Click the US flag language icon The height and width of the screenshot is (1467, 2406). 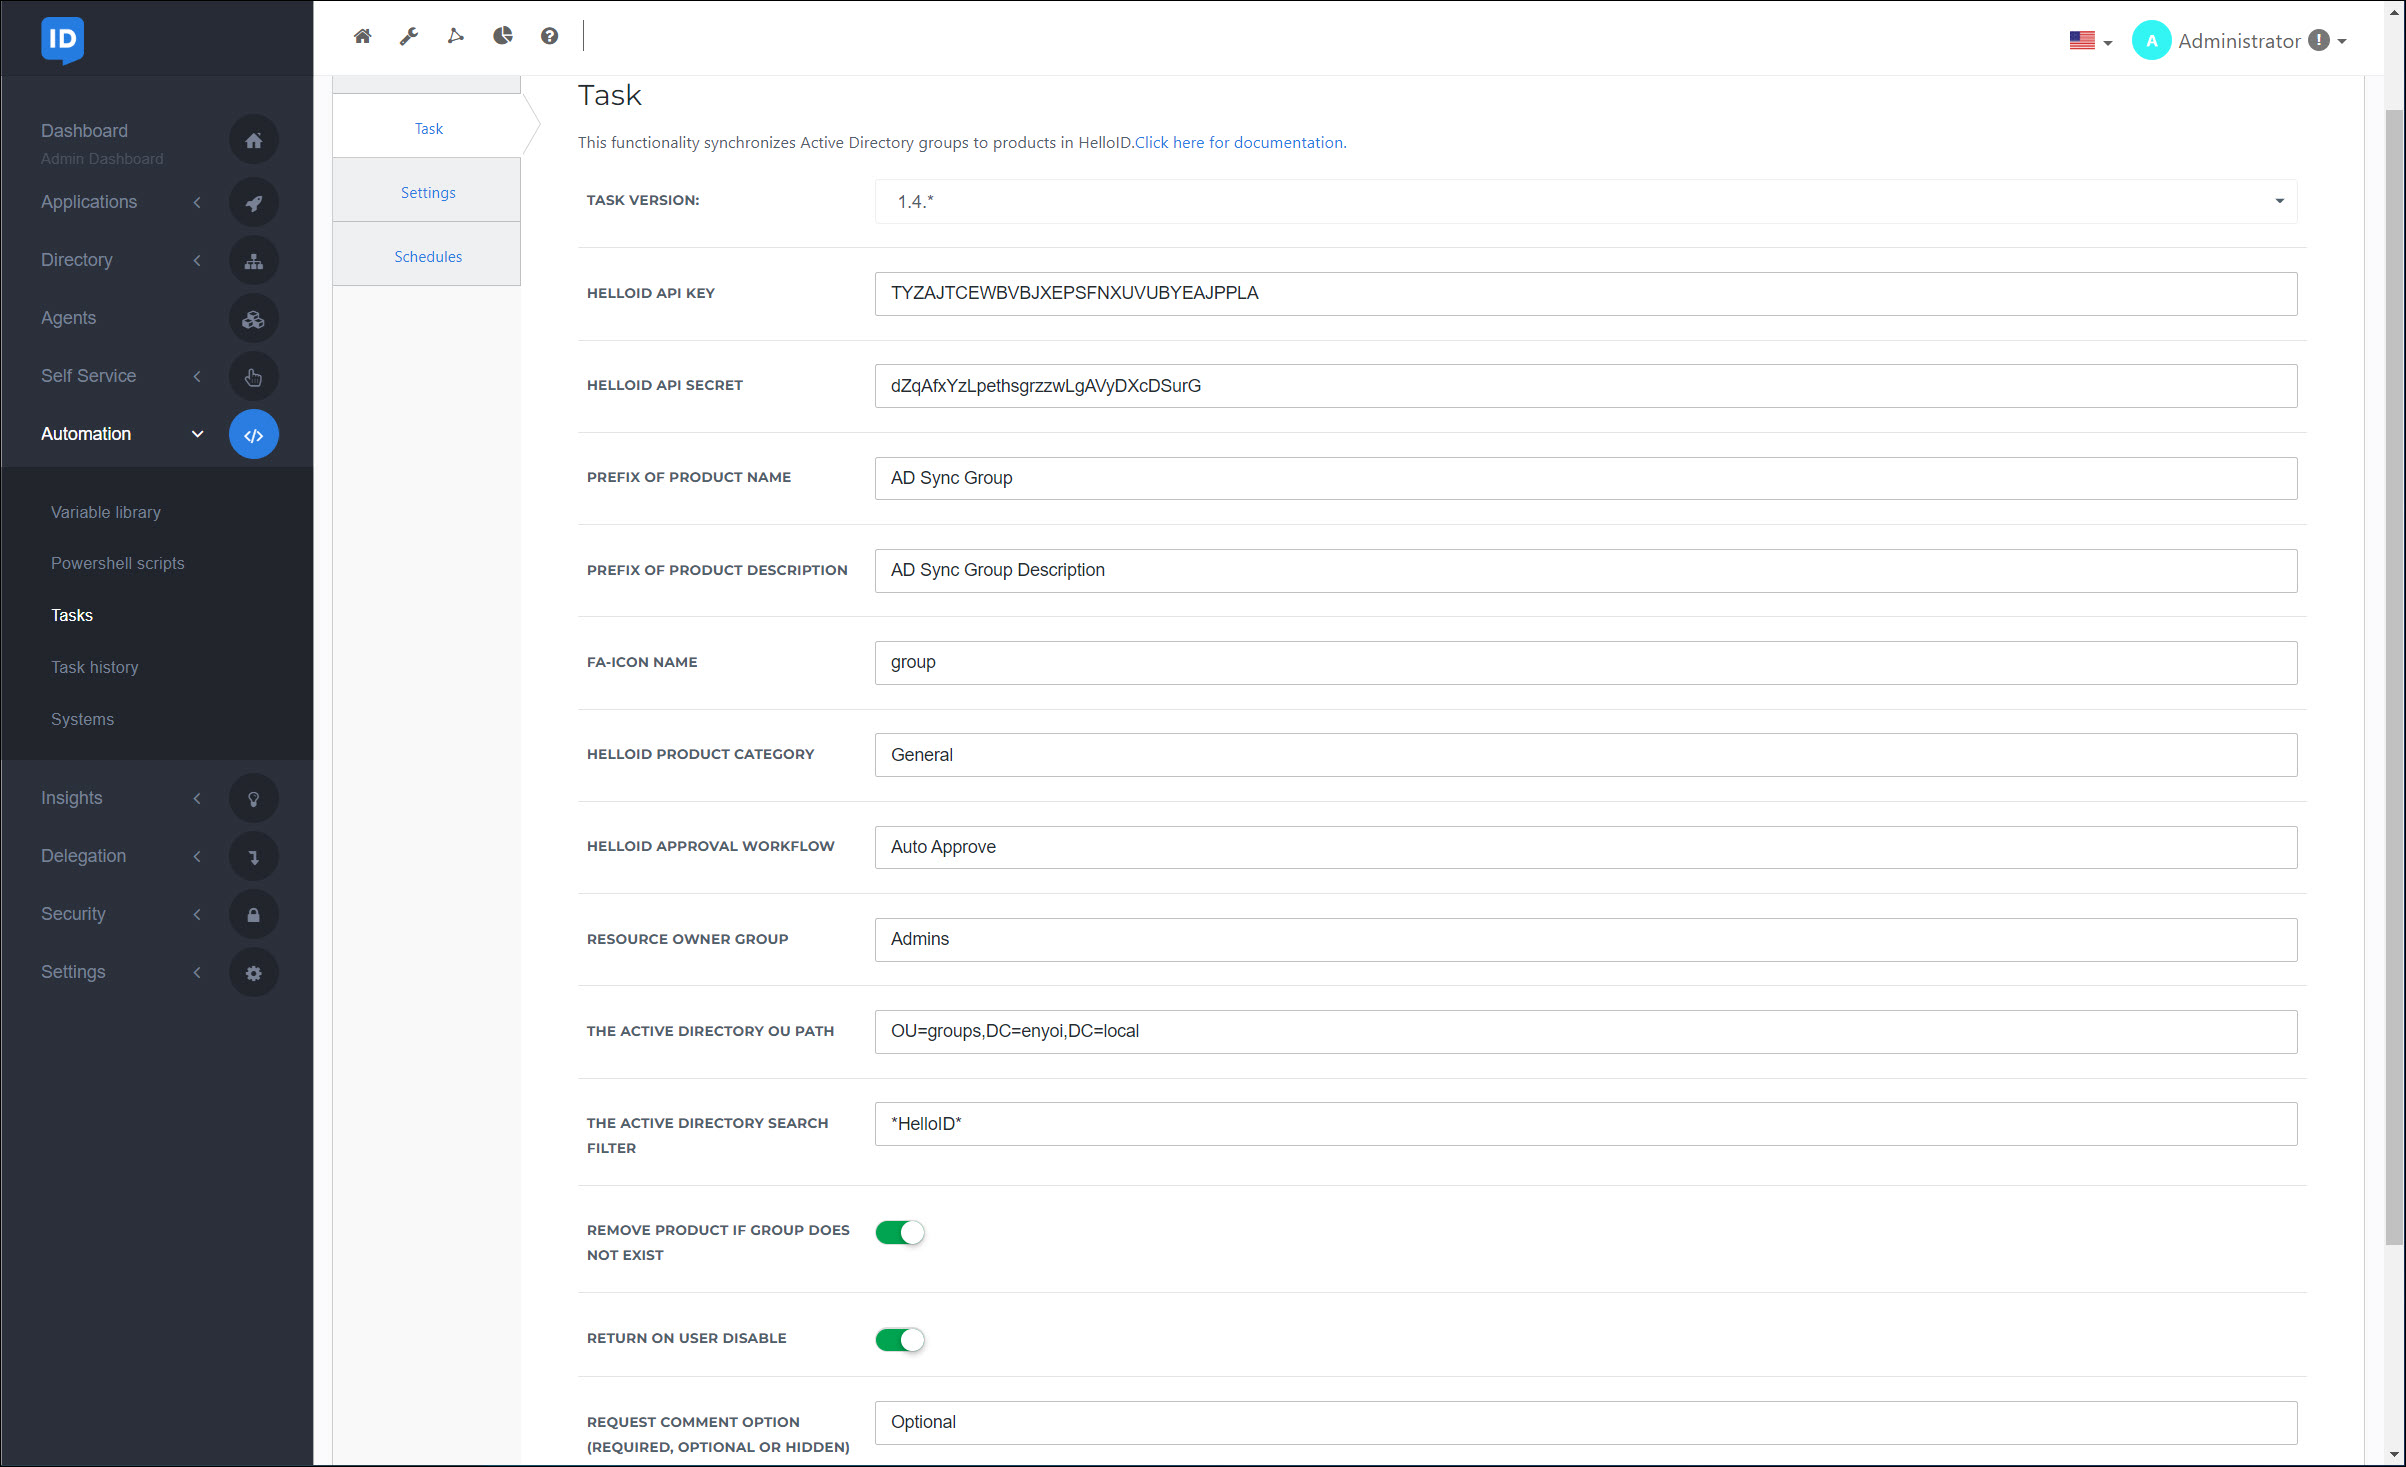click(x=2082, y=41)
